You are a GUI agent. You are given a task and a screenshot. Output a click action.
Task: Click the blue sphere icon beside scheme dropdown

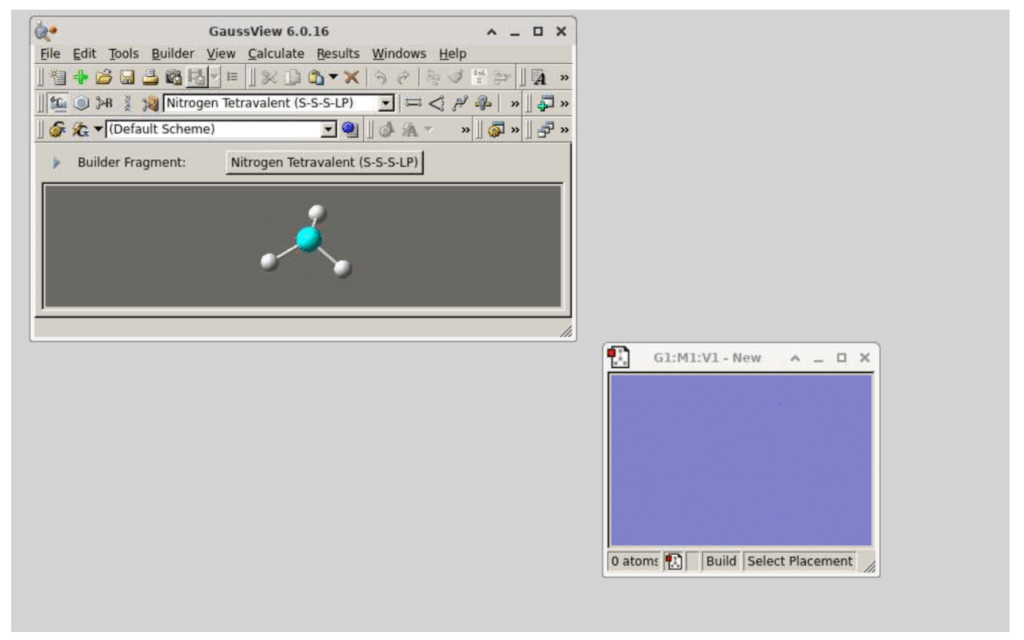tap(349, 129)
